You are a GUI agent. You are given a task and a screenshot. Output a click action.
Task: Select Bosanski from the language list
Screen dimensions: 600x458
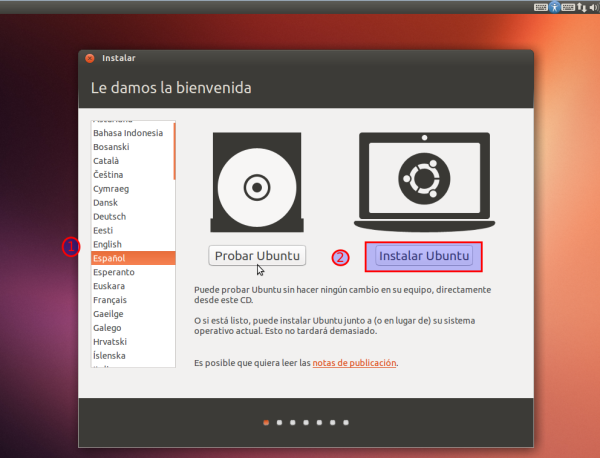point(133,147)
